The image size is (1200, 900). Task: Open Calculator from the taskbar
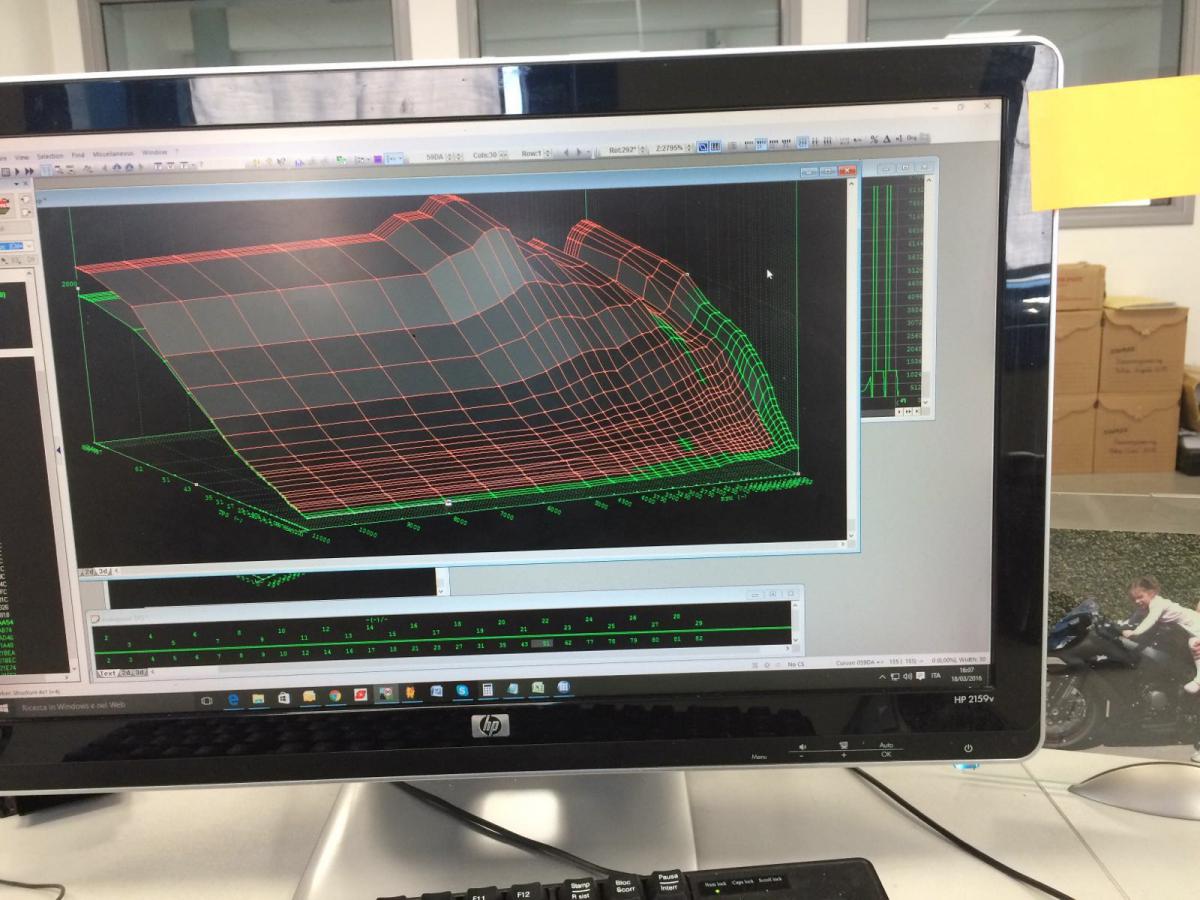pos(487,689)
